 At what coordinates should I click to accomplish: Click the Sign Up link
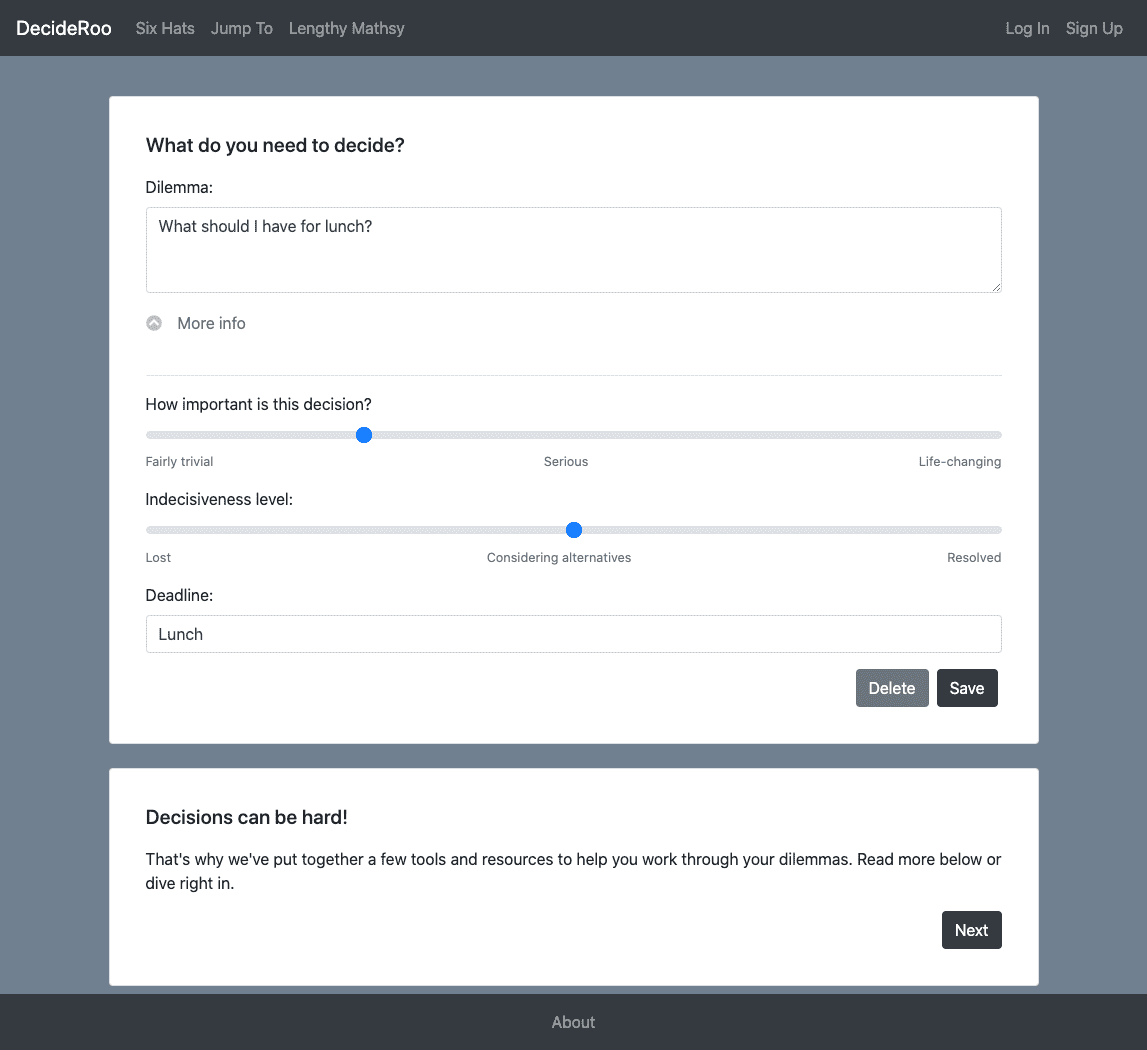point(1094,29)
